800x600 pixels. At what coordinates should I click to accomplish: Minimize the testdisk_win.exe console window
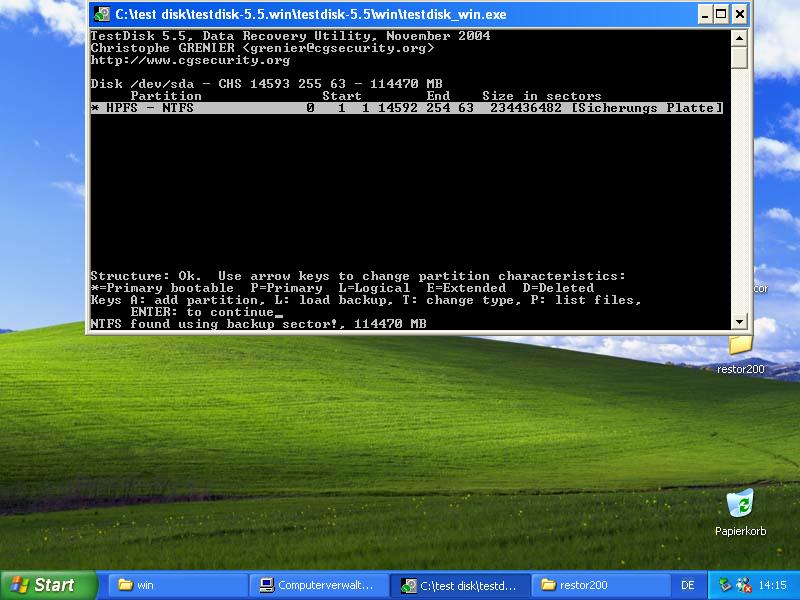click(705, 14)
